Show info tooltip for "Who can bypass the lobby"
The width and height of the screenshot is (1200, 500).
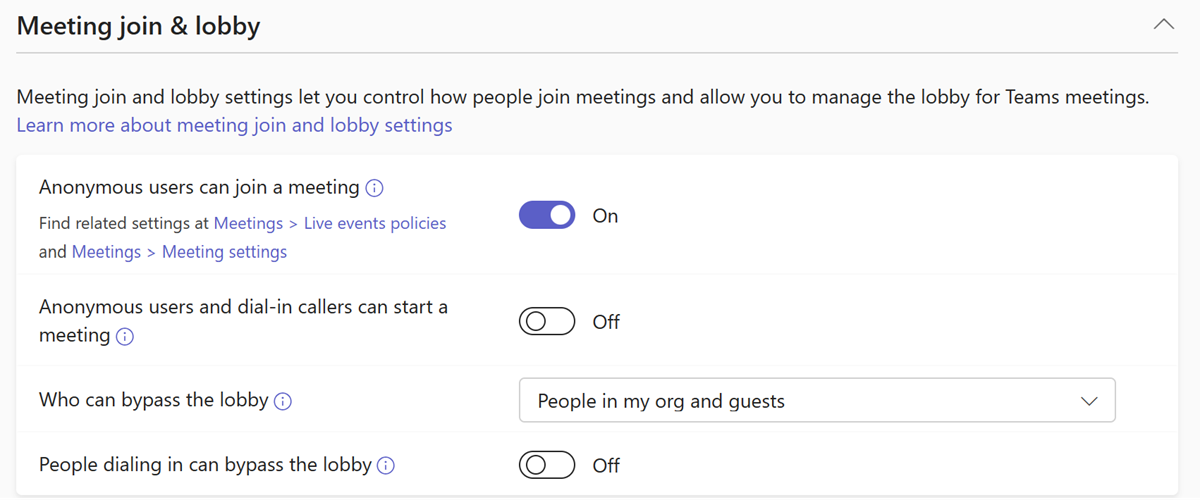tap(283, 402)
